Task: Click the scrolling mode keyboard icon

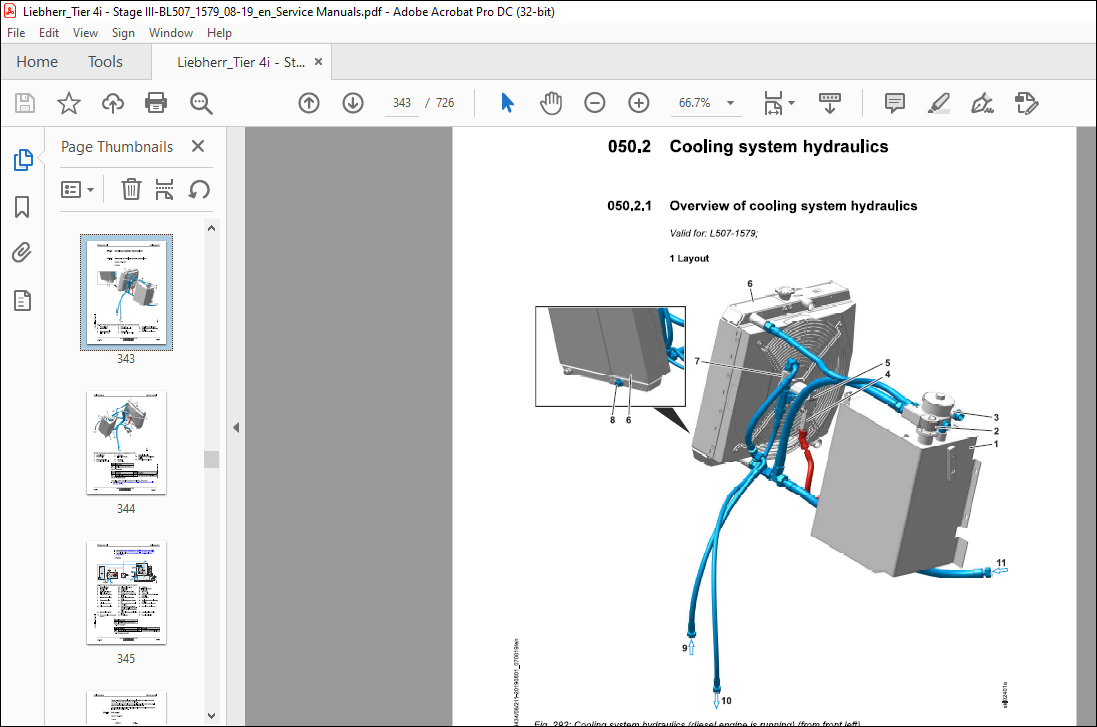Action: (x=829, y=103)
